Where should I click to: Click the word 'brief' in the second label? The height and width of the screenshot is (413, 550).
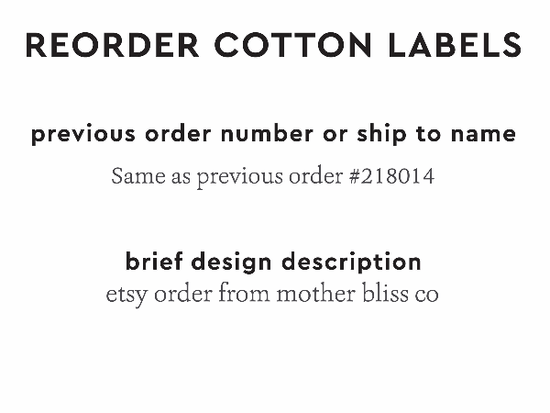pyautogui.click(x=154, y=261)
